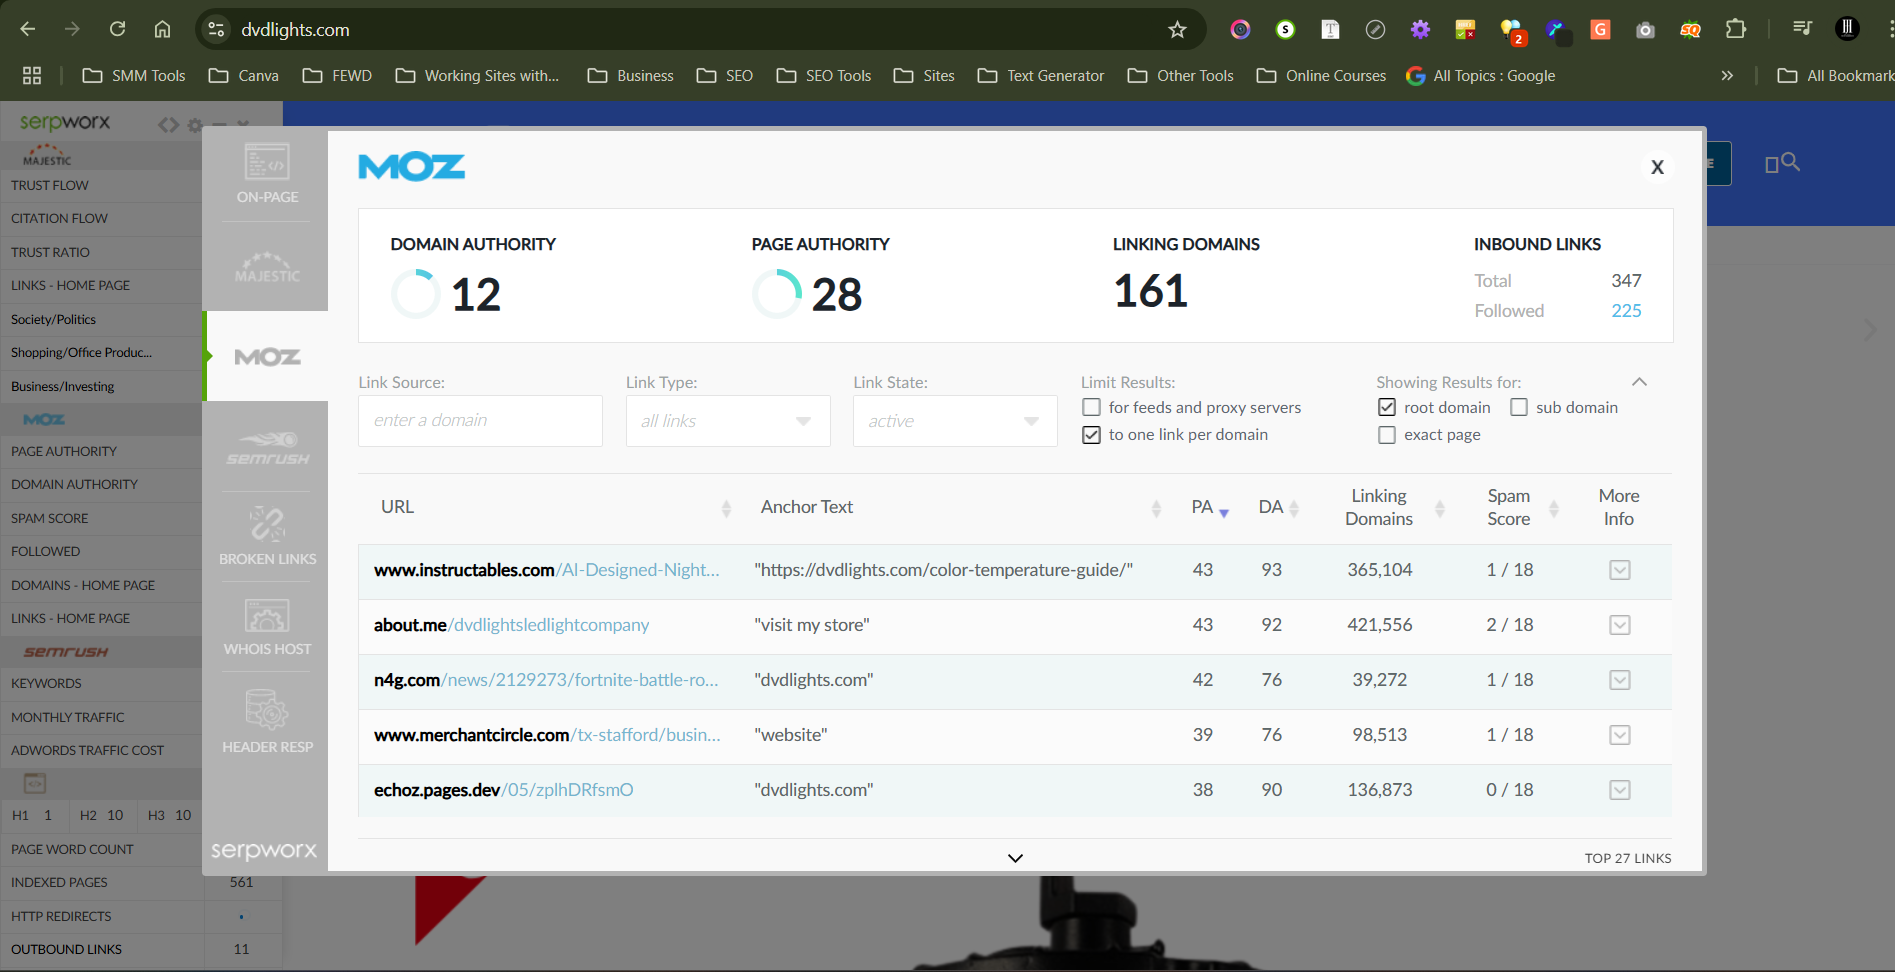Close the Moz overlay panel
The width and height of the screenshot is (1895, 972).
(1657, 167)
